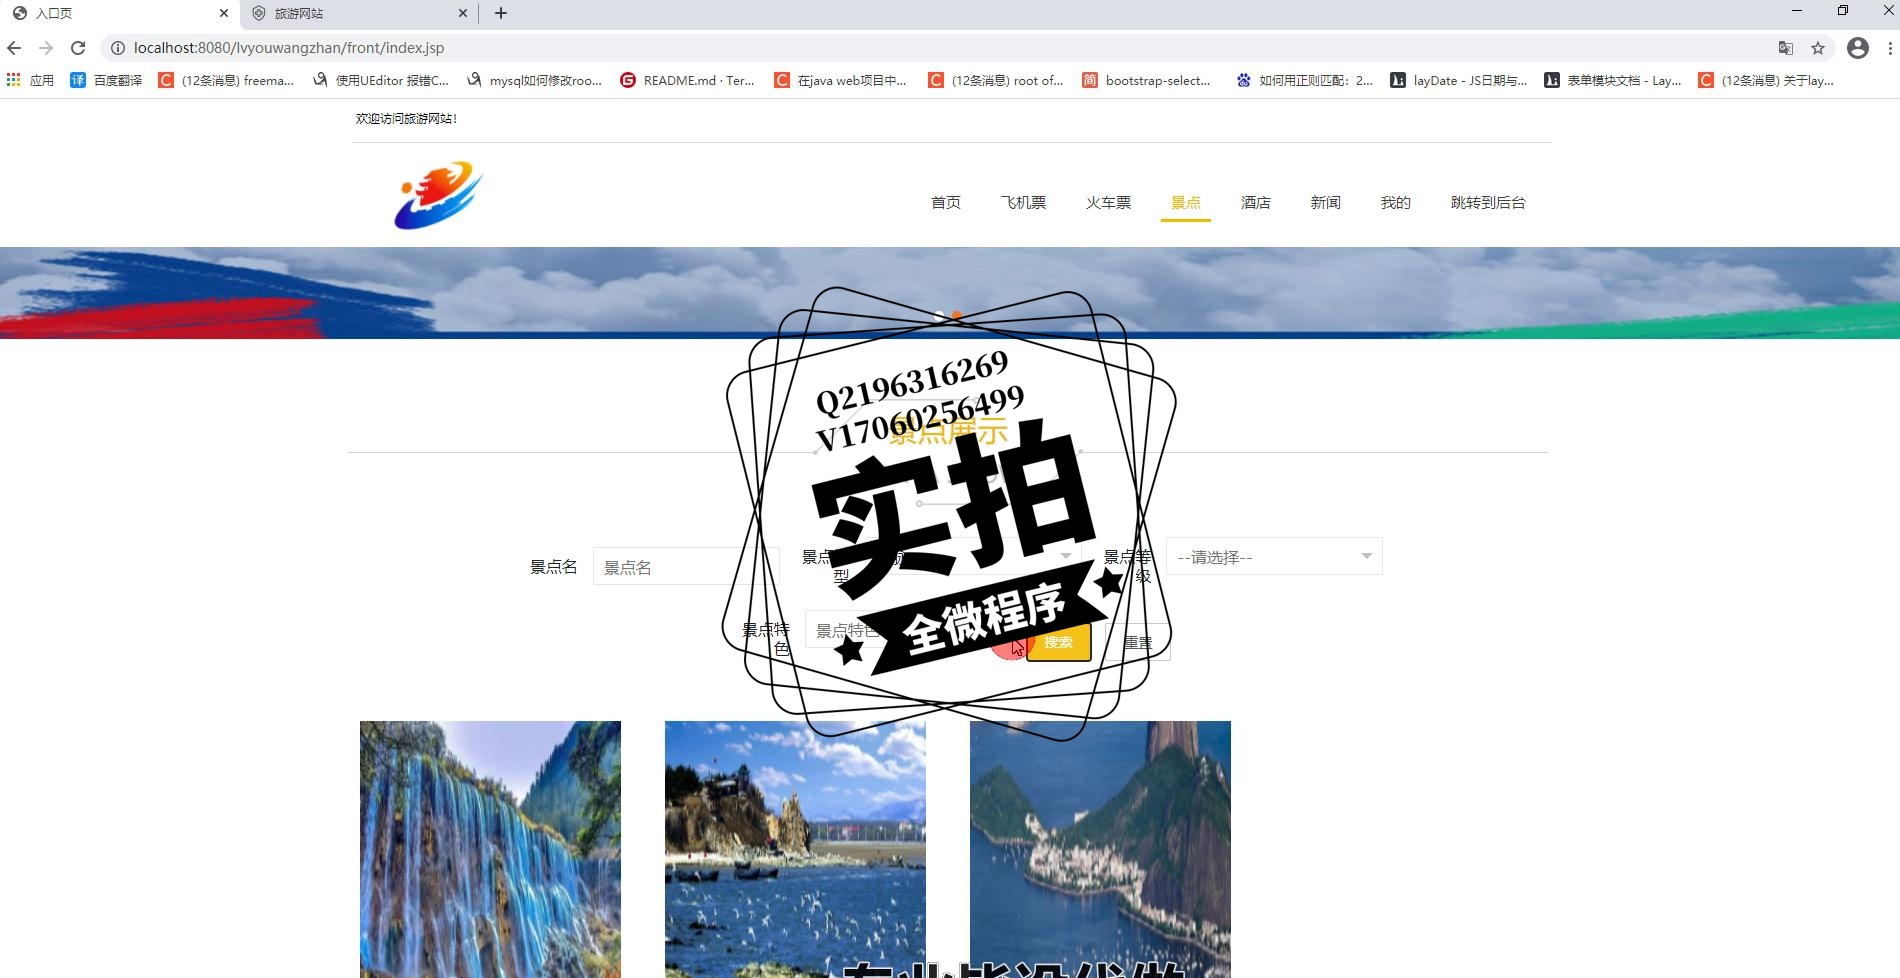
Task: Go to 首页 in the navigation
Action: [946, 203]
